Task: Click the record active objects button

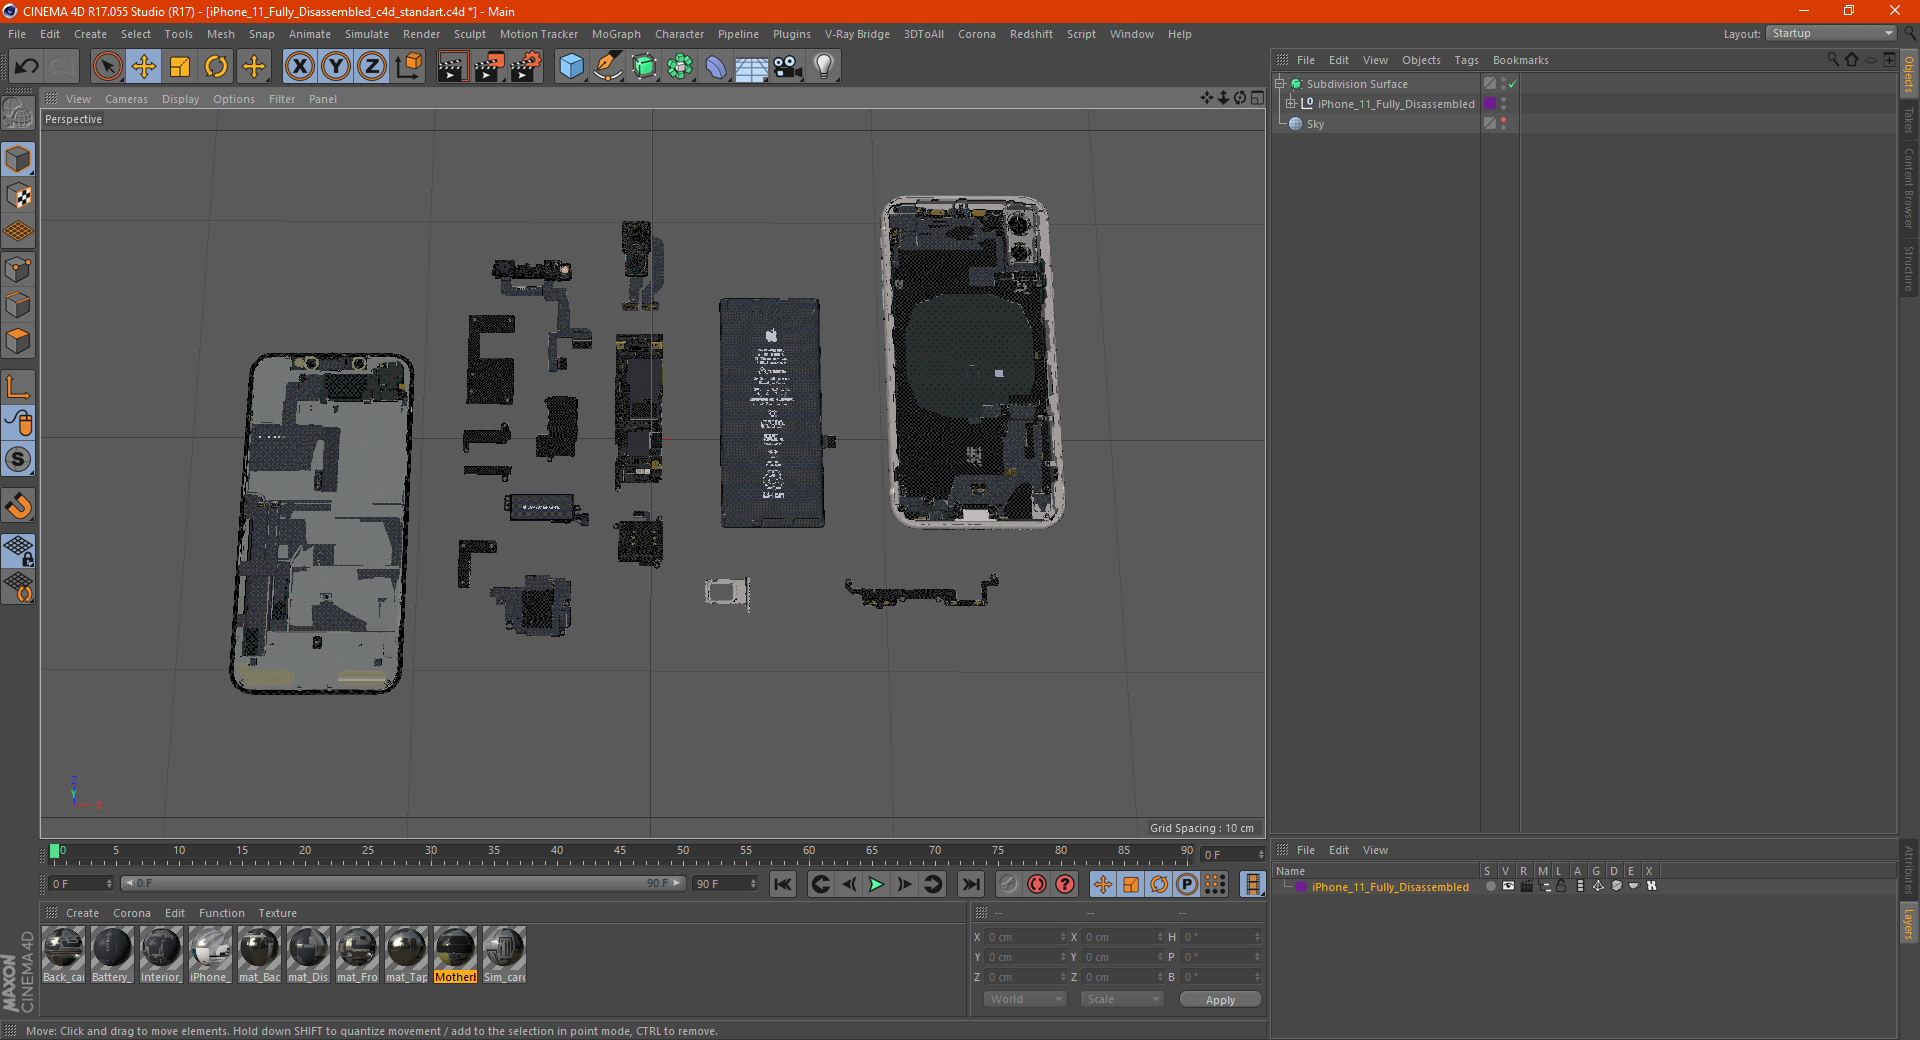Action: tap(1009, 884)
